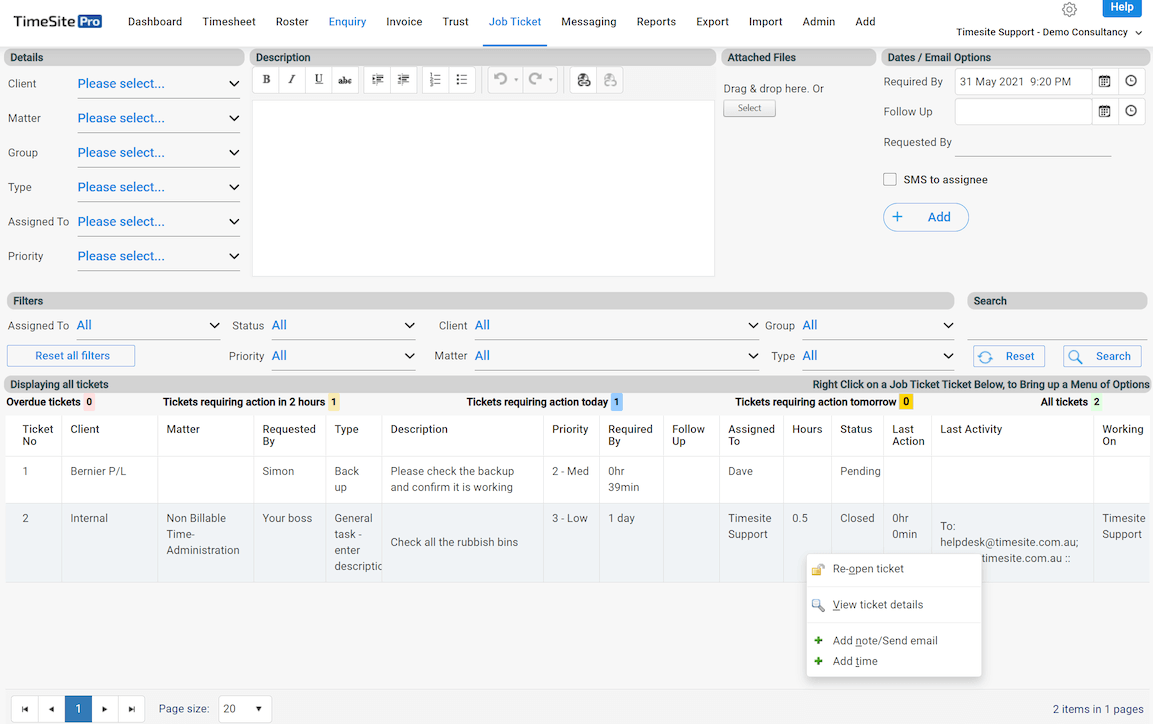
Task: Open the Priority dropdown in Details
Action: (x=158, y=257)
